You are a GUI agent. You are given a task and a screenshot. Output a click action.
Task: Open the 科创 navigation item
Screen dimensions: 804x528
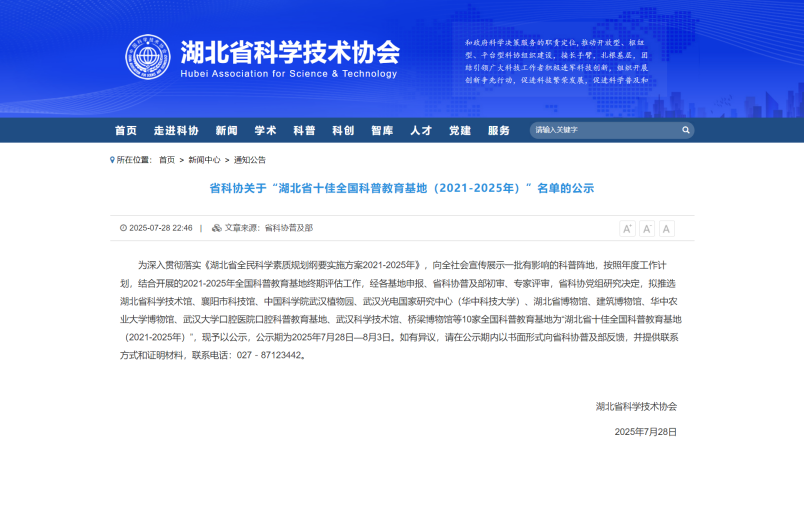(x=343, y=131)
